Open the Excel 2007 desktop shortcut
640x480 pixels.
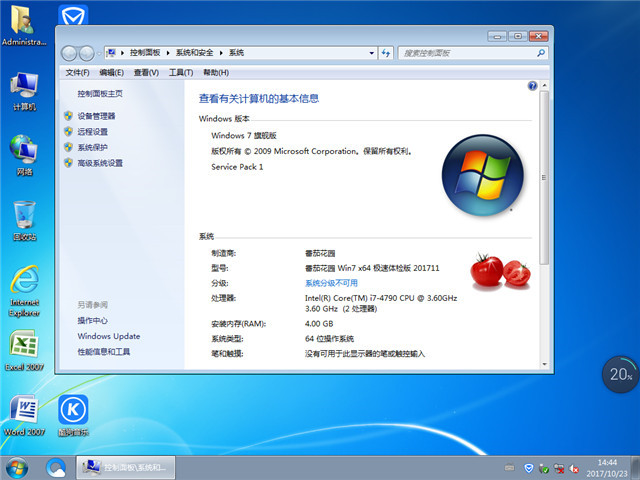point(24,350)
